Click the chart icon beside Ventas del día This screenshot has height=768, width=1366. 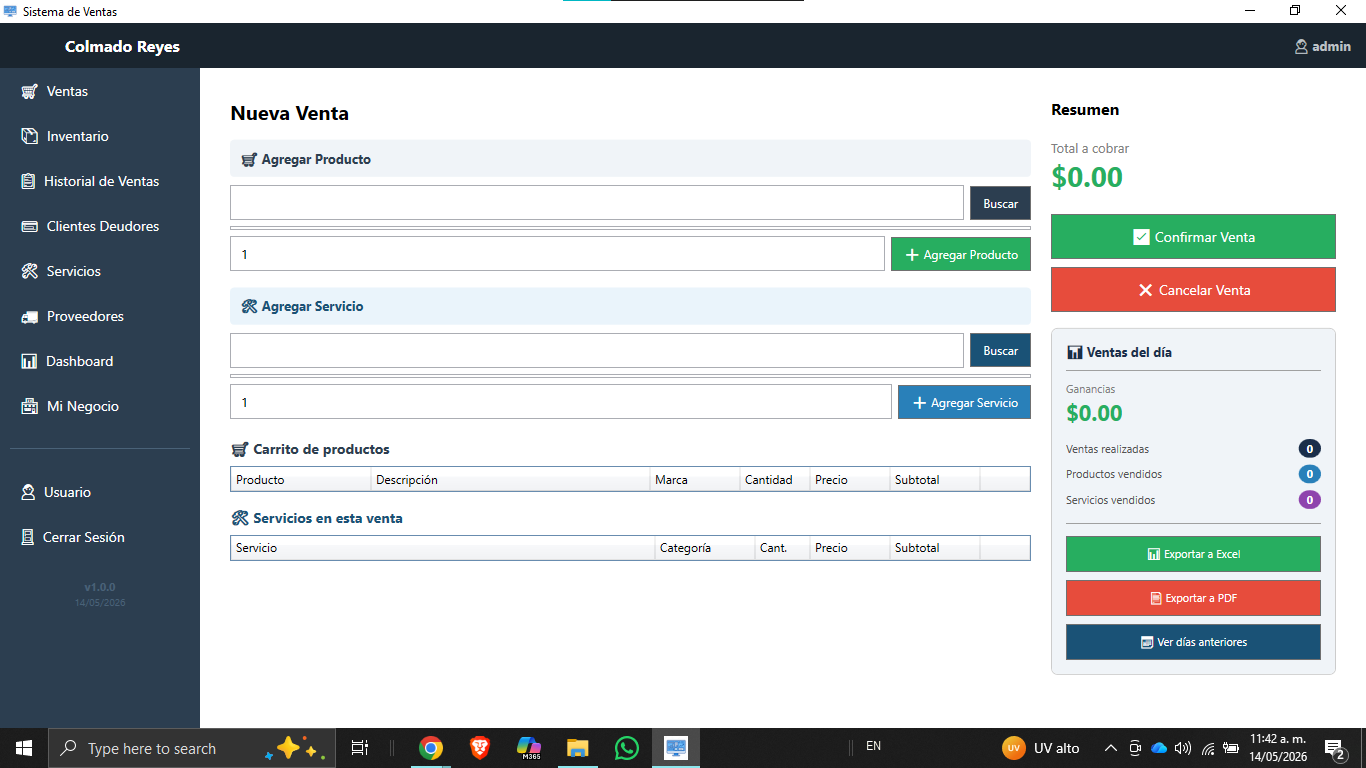click(1075, 352)
